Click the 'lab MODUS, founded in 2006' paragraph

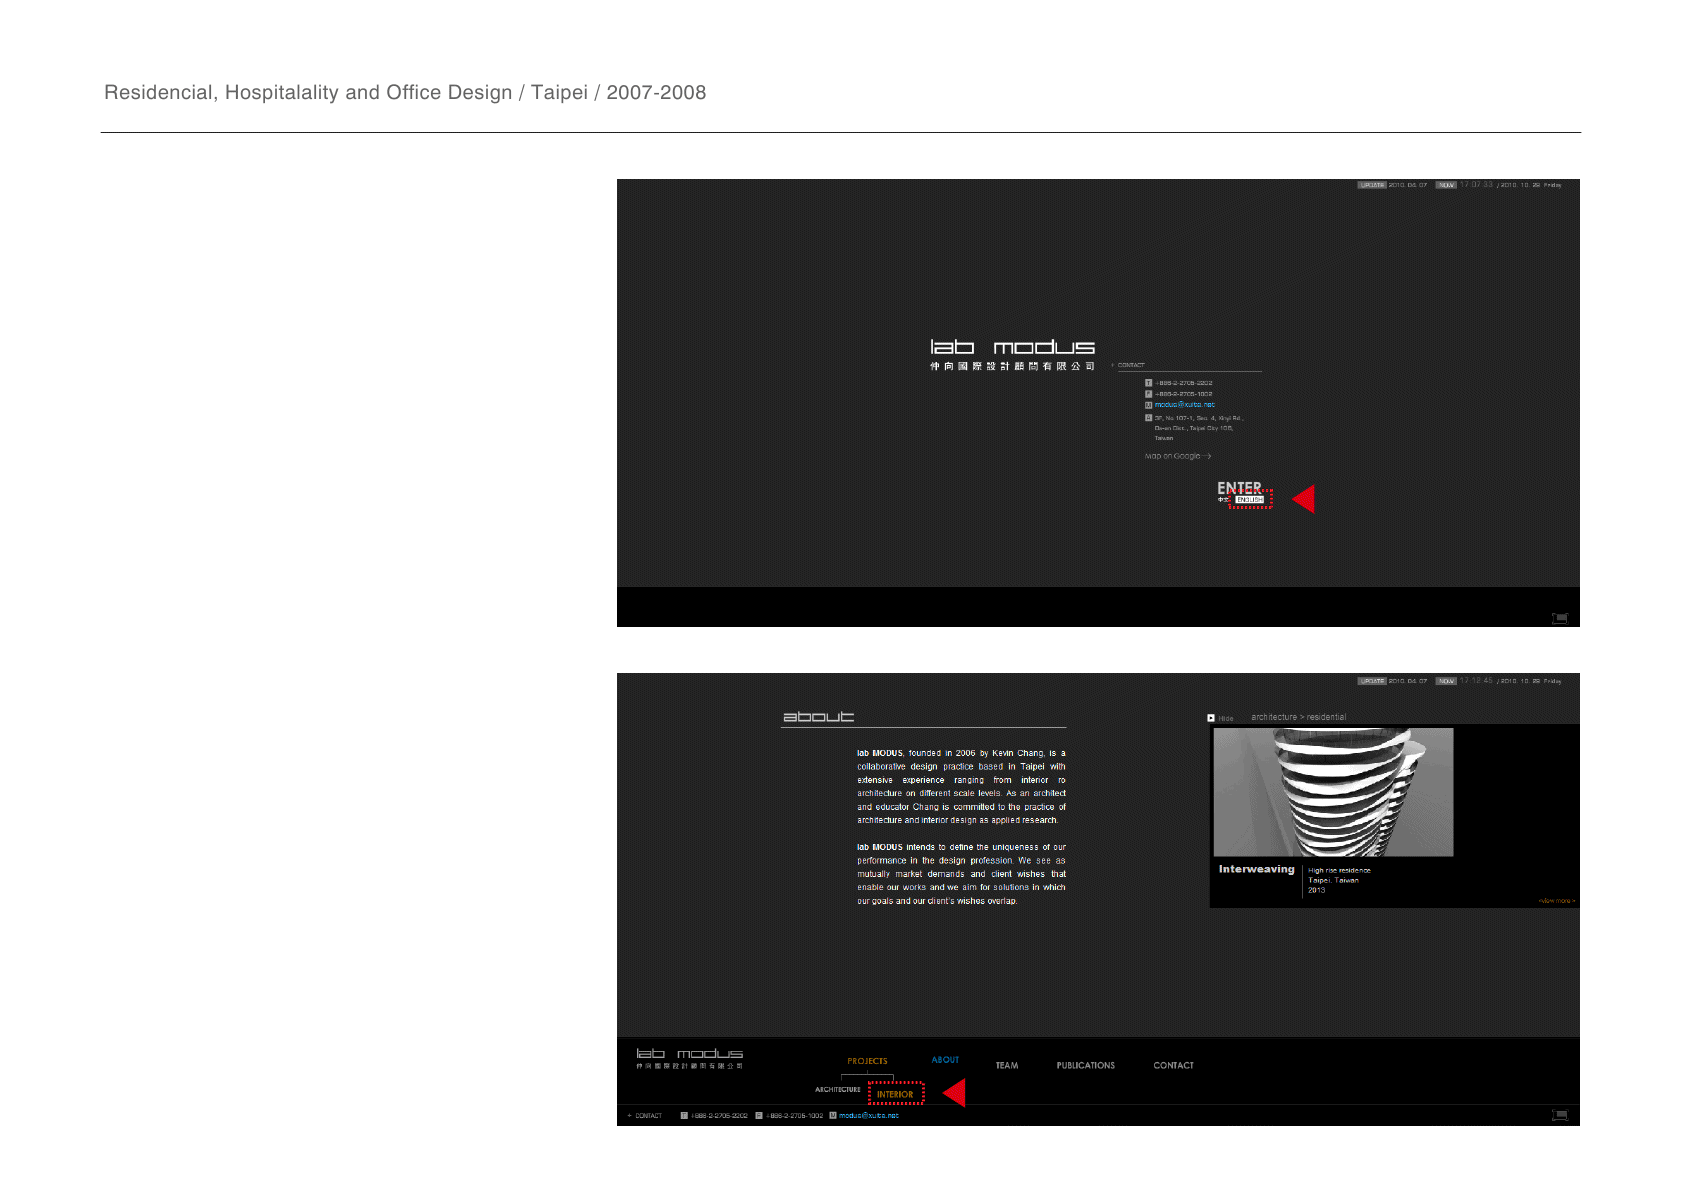pos(961,787)
